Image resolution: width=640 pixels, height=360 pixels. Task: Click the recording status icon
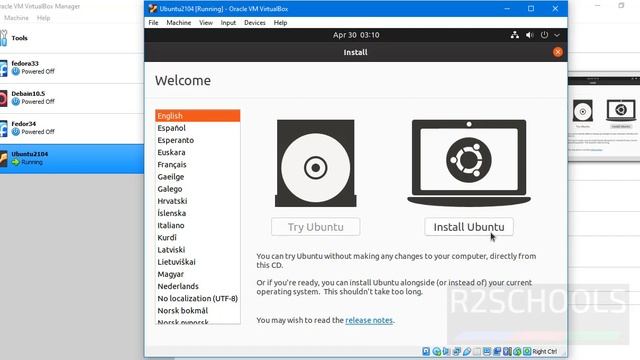497,351
